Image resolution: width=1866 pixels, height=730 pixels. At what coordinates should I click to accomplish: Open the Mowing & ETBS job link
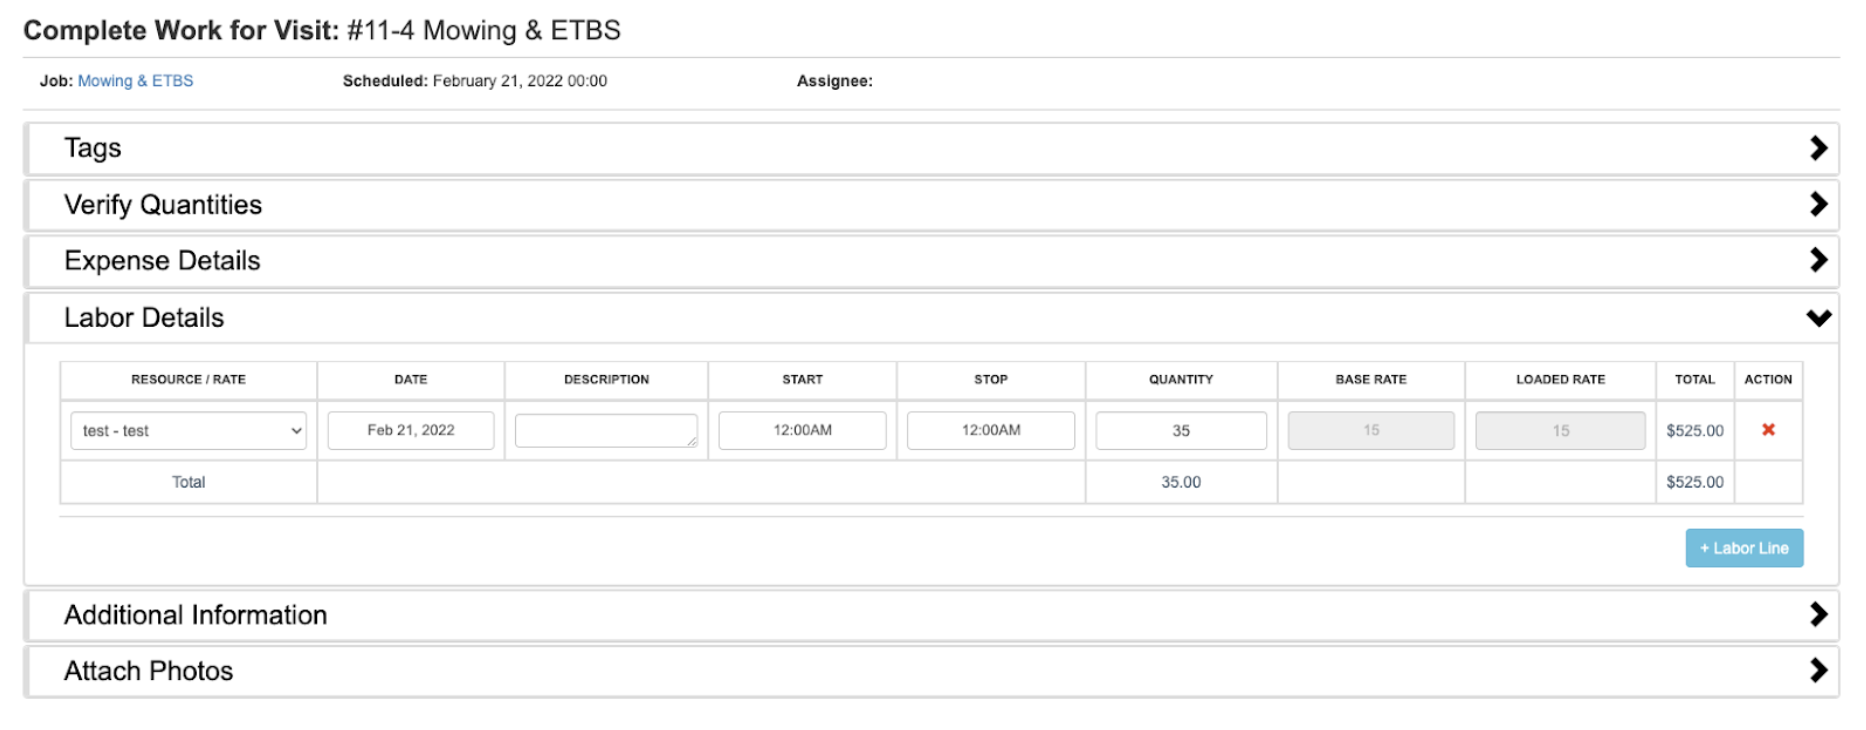[x=135, y=81]
